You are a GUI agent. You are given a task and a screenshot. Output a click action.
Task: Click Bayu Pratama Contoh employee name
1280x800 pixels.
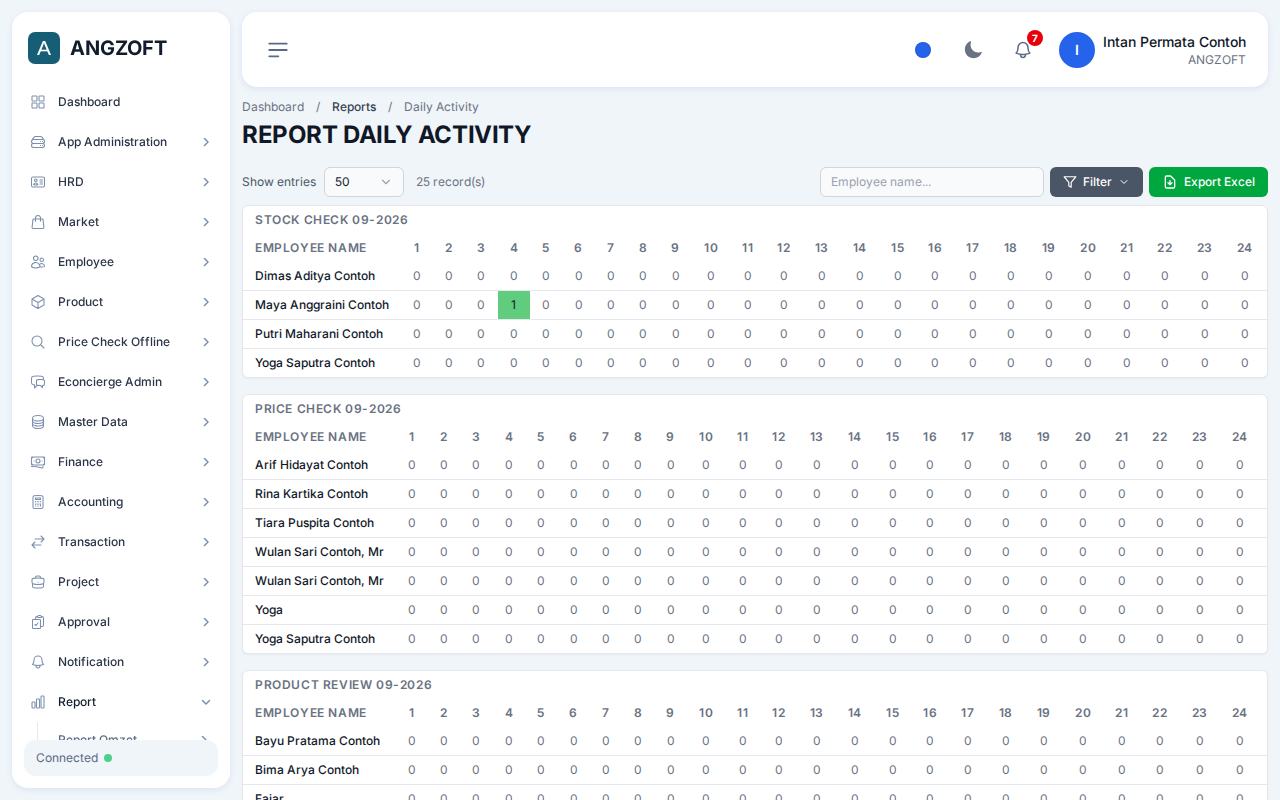[317, 741]
